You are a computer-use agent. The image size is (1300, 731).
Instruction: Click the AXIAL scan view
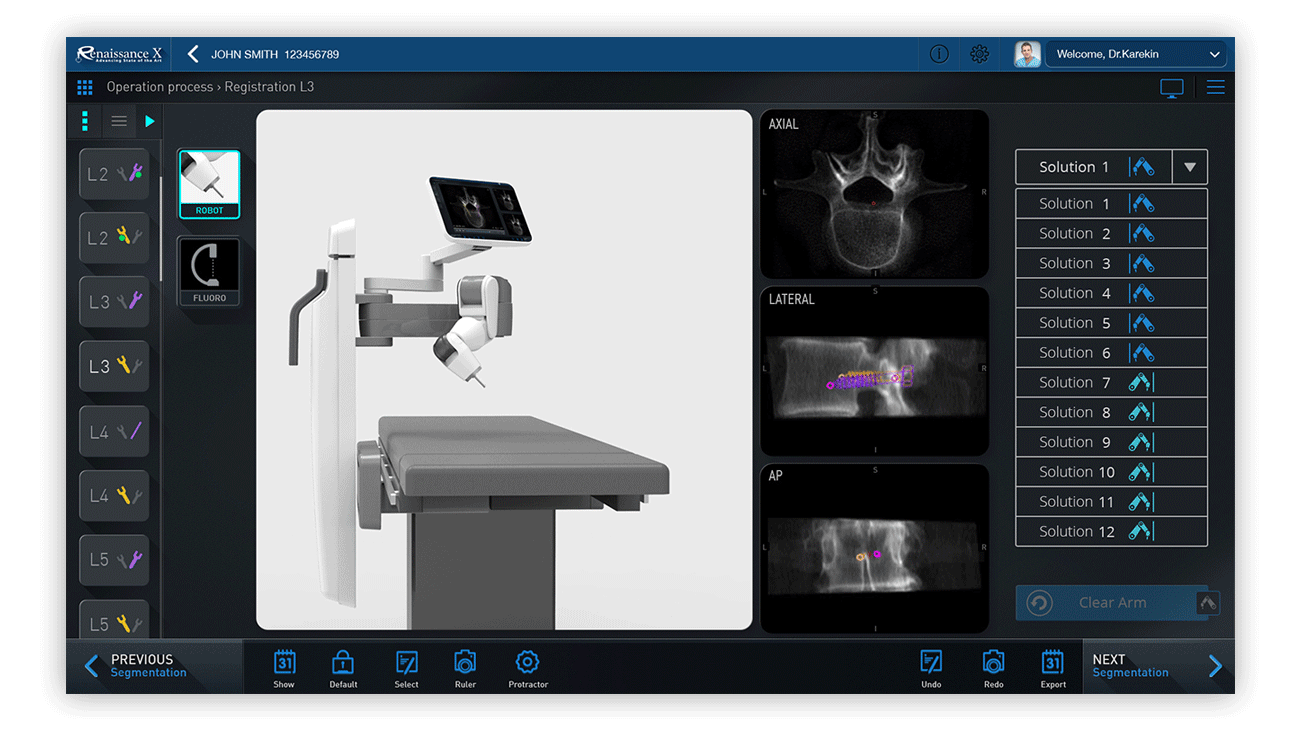coord(875,194)
